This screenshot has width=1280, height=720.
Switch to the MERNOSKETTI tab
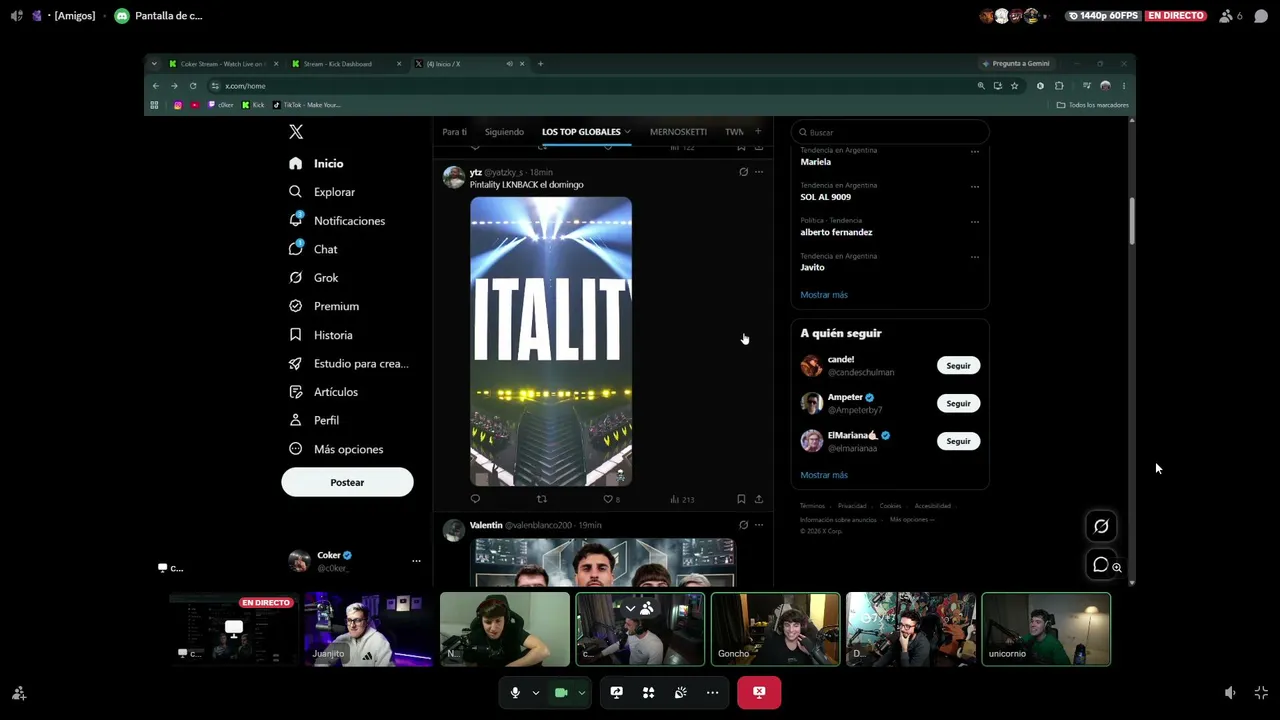click(678, 132)
